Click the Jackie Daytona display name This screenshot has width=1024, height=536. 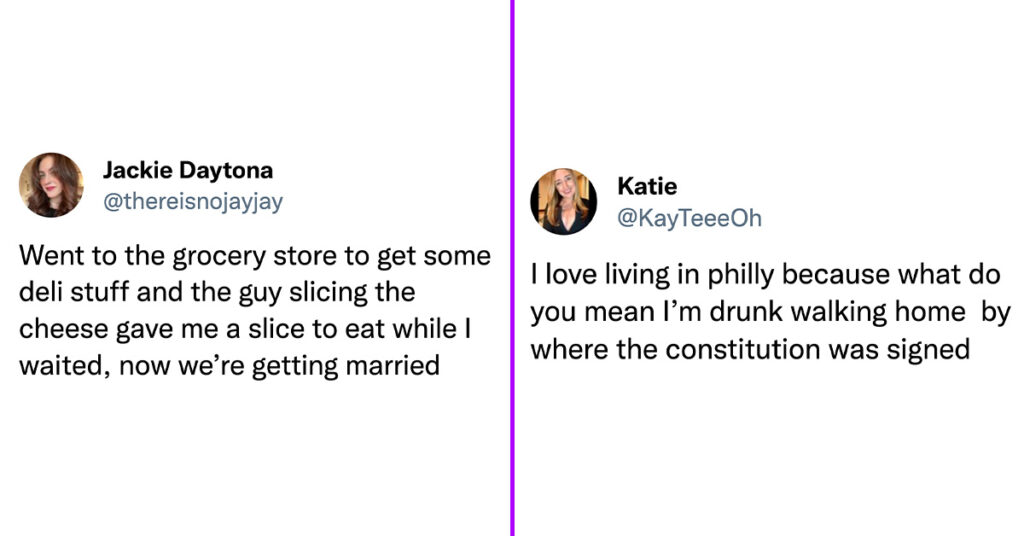click(x=188, y=170)
